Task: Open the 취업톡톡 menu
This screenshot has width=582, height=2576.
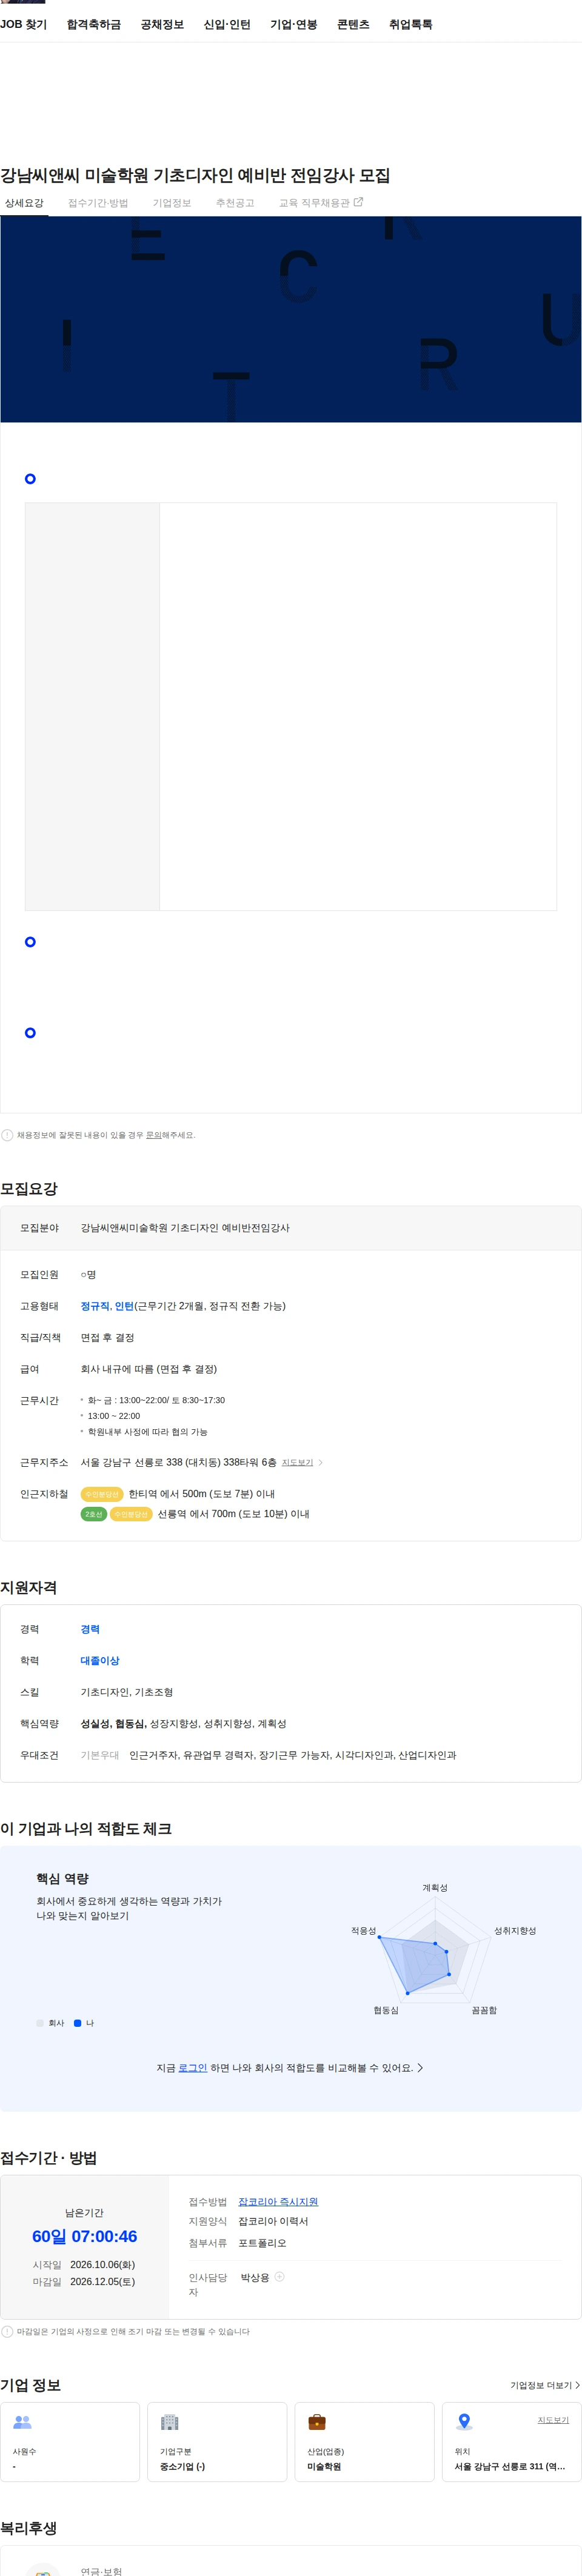Action: [411, 24]
